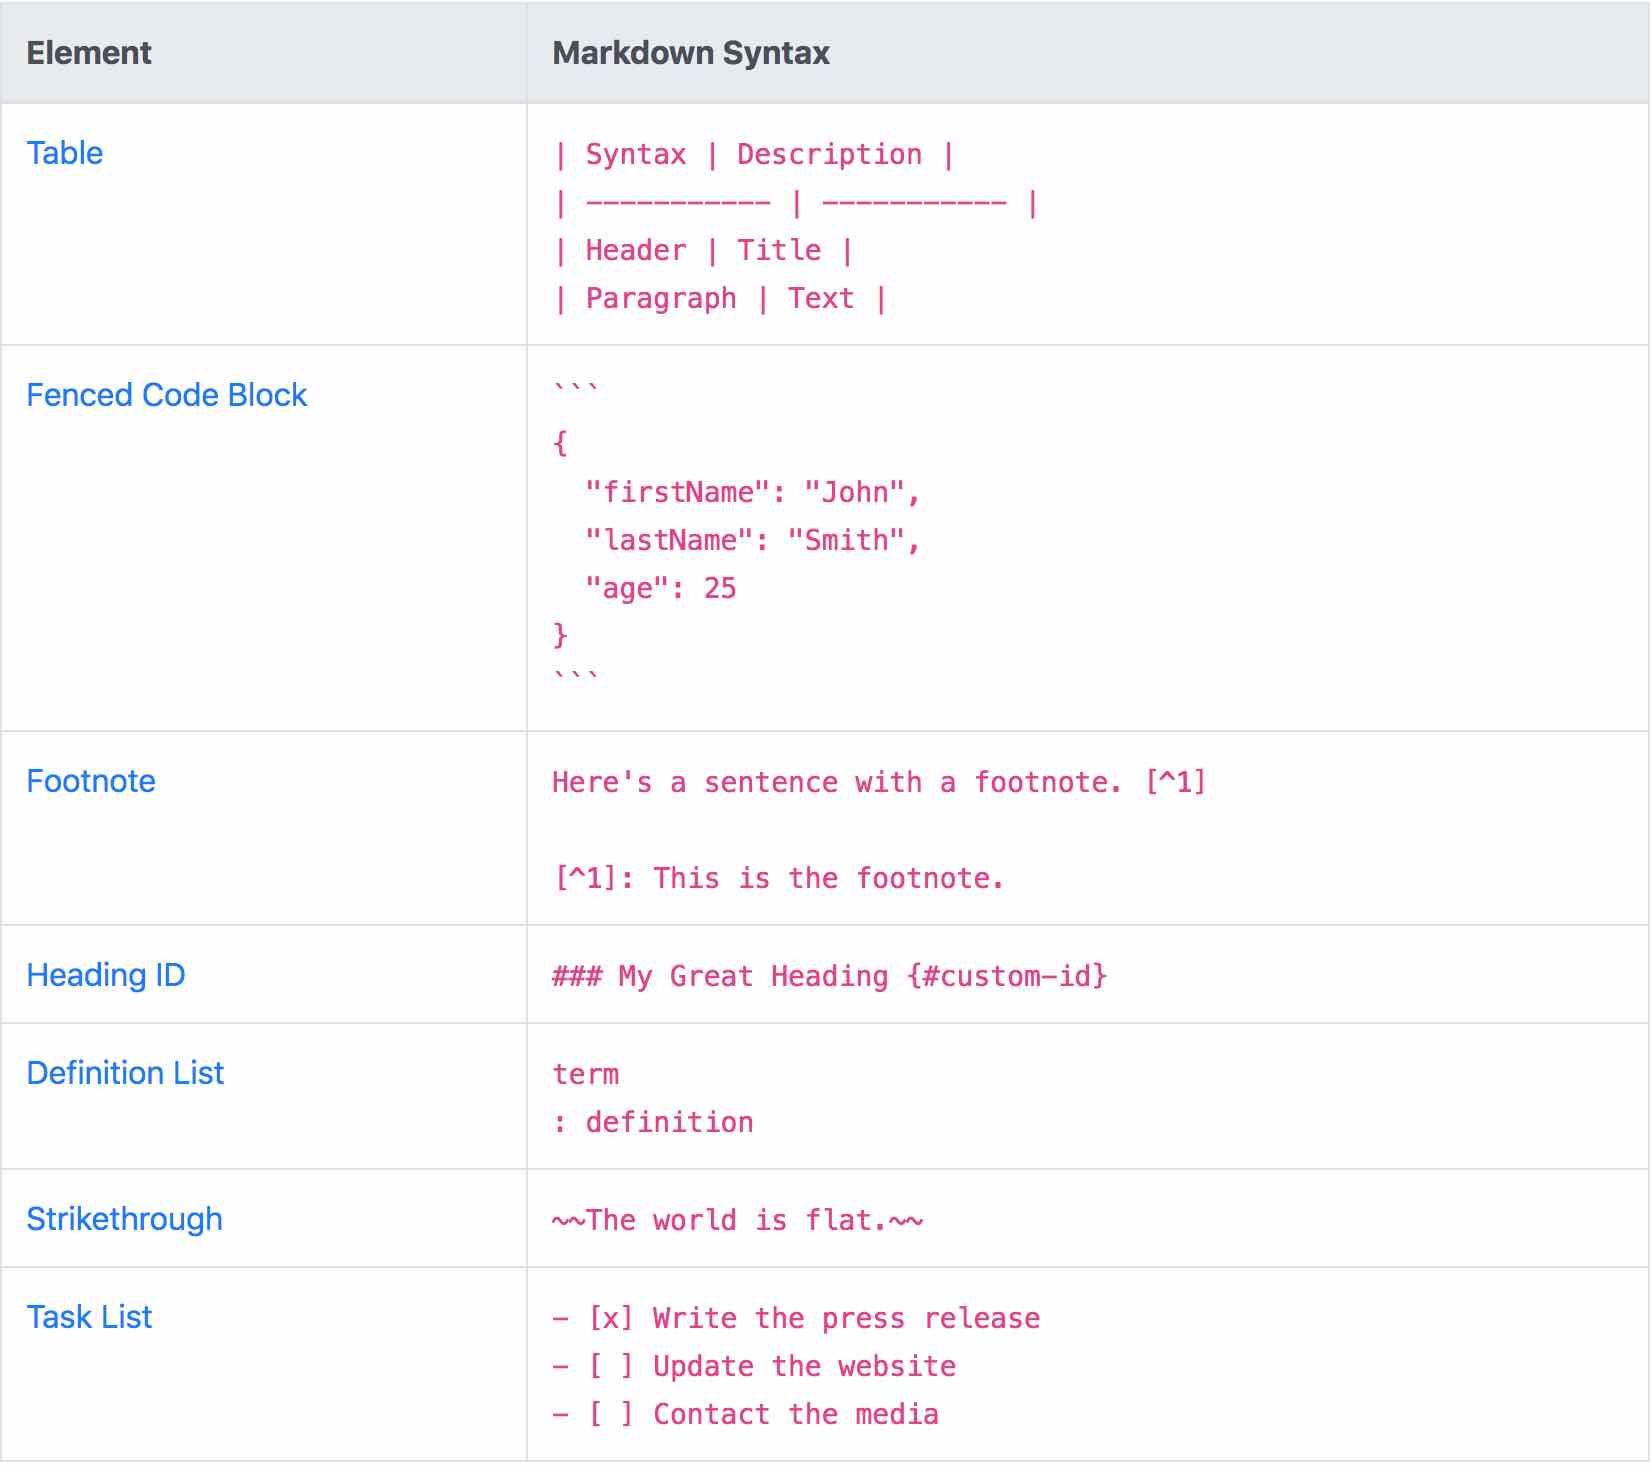Click the closing curly brace line

[x=561, y=636]
